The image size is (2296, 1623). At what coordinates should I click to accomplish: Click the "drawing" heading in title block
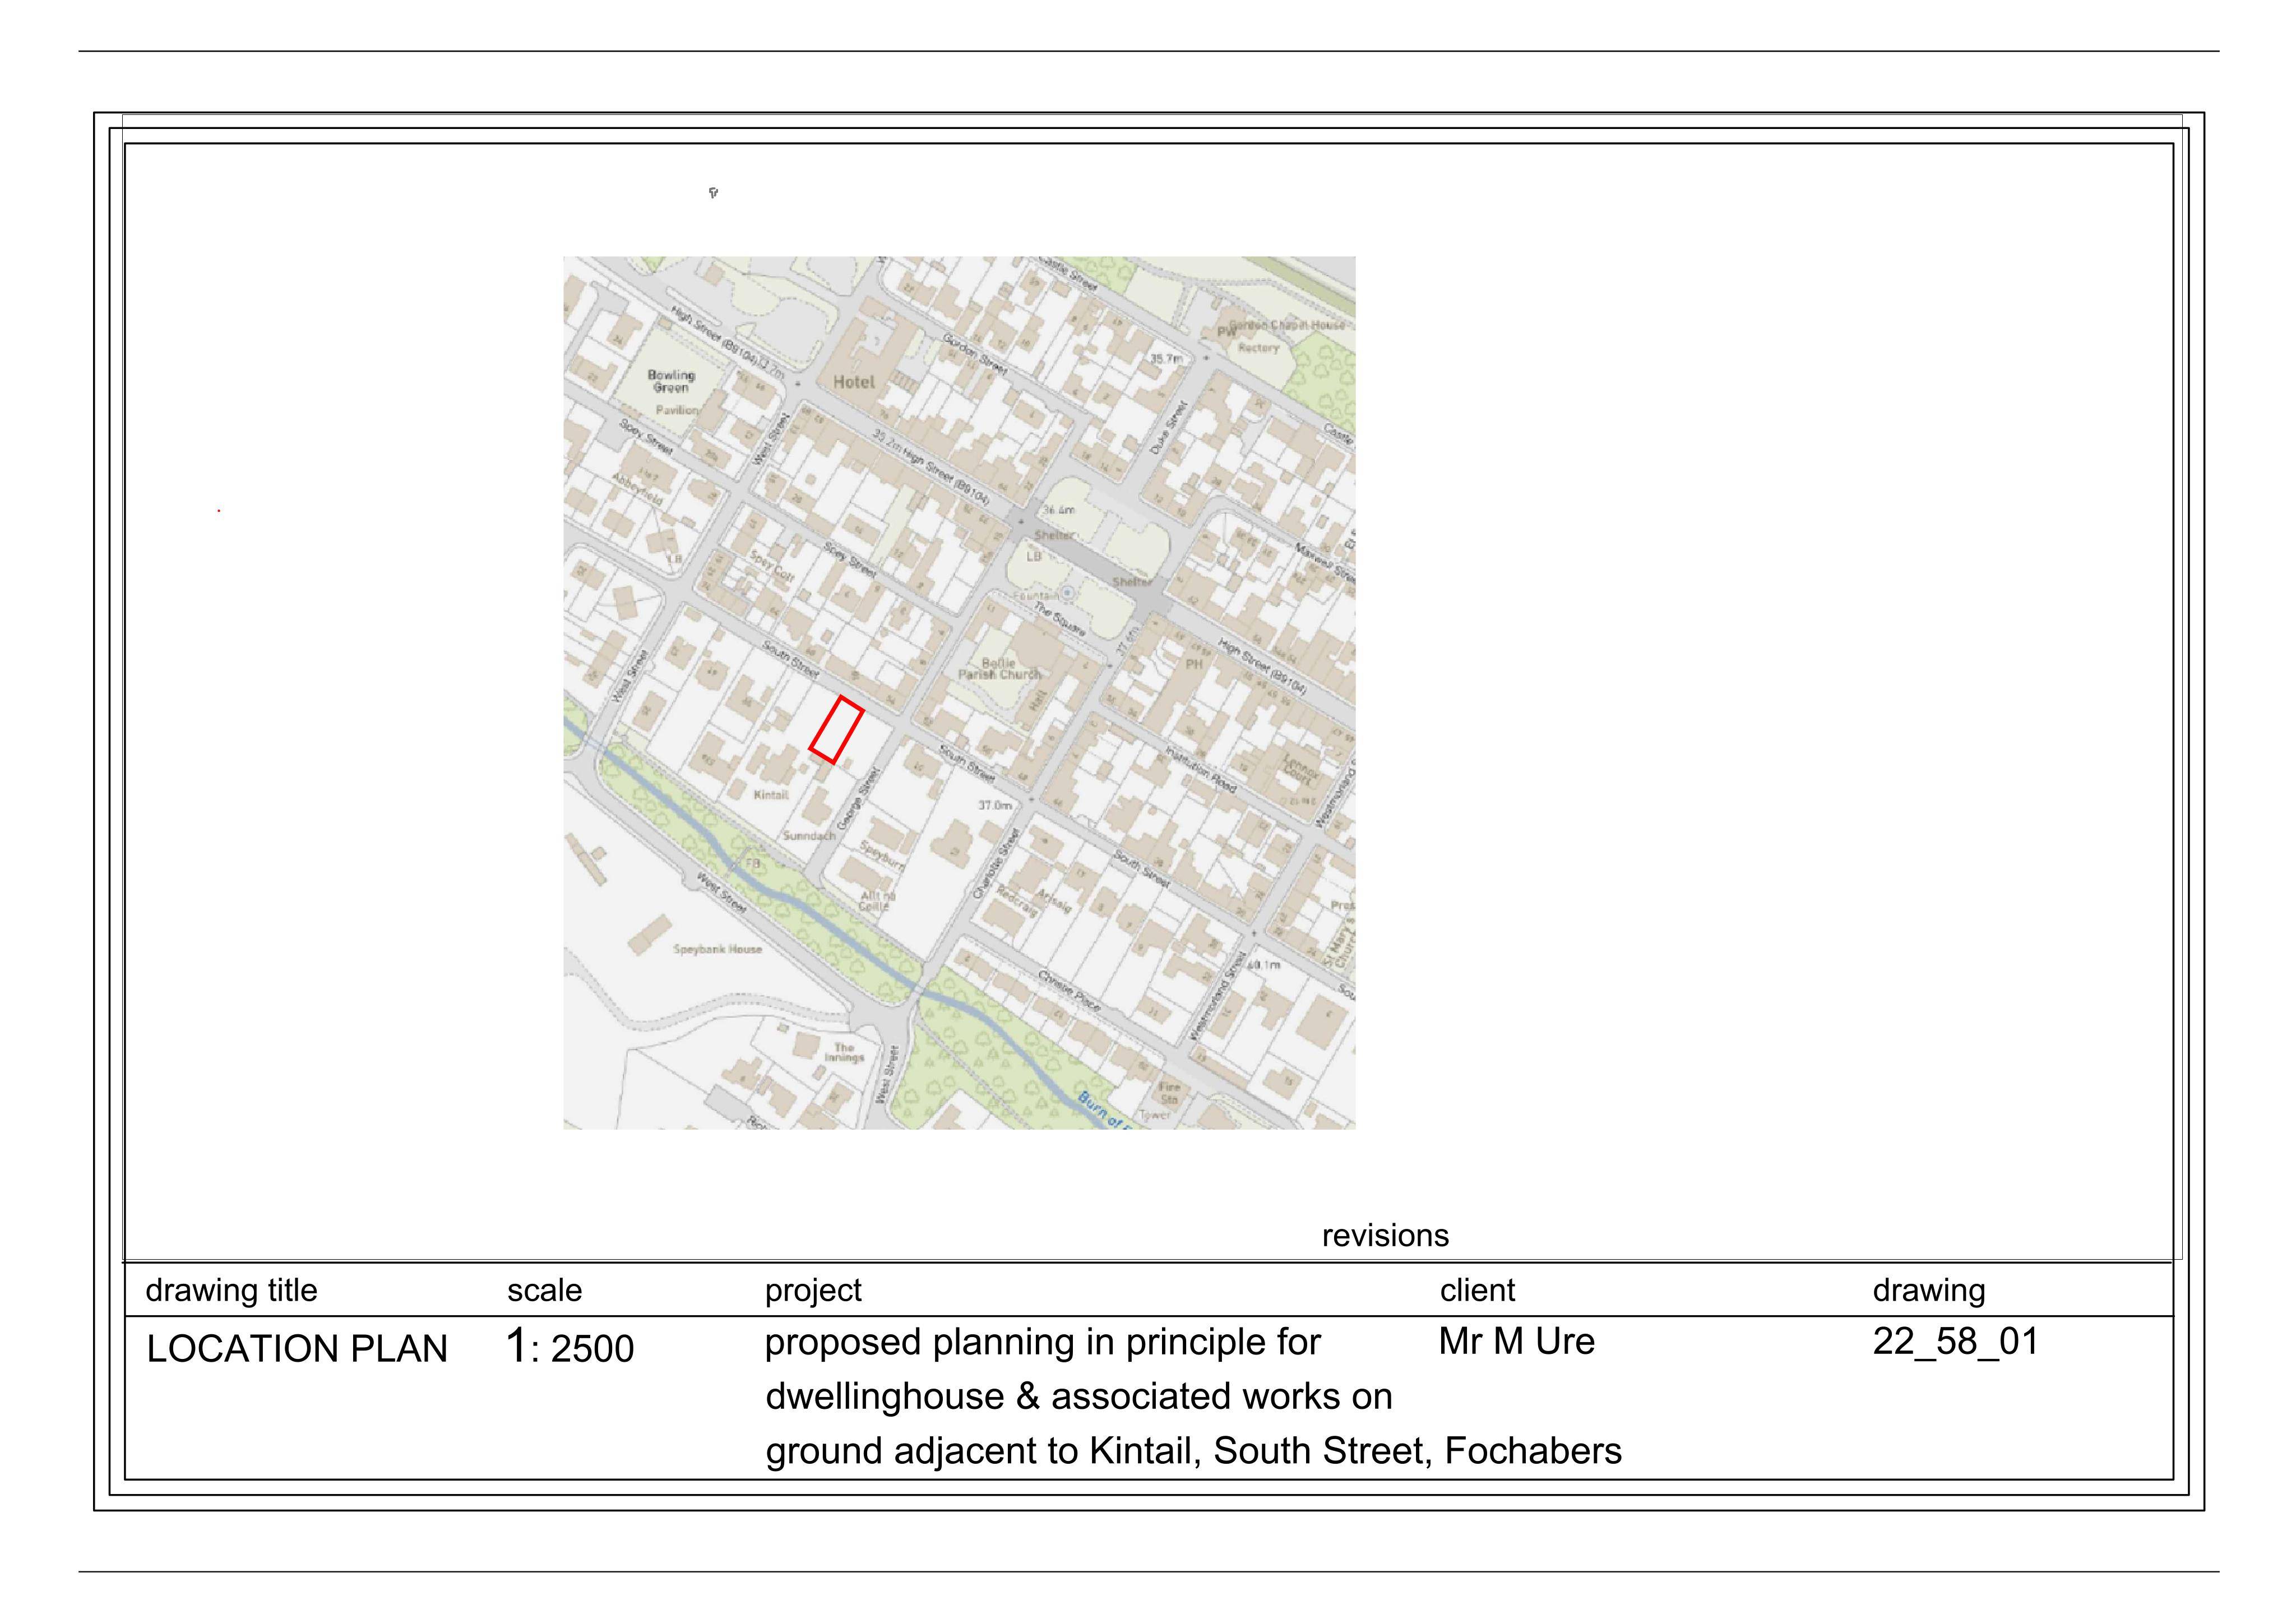click(x=1929, y=1292)
